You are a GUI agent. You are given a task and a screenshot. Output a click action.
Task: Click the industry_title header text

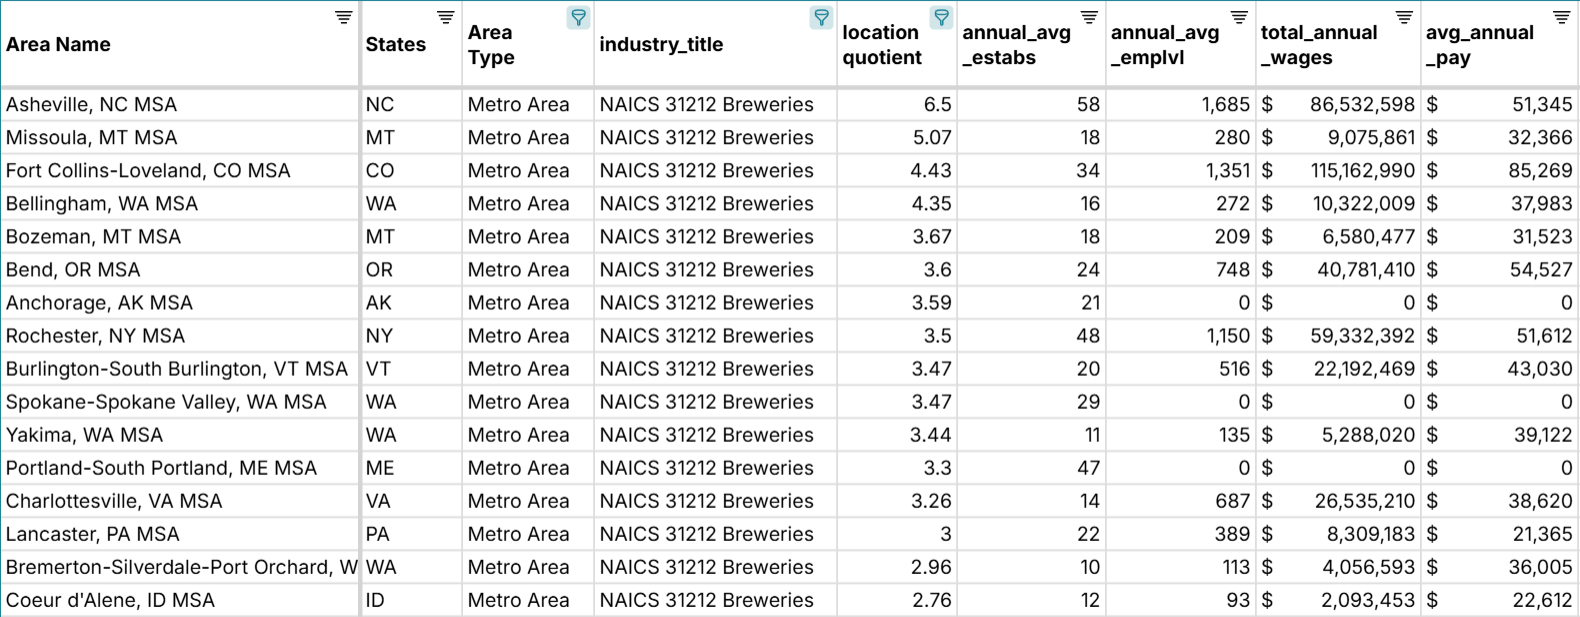pos(661,45)
